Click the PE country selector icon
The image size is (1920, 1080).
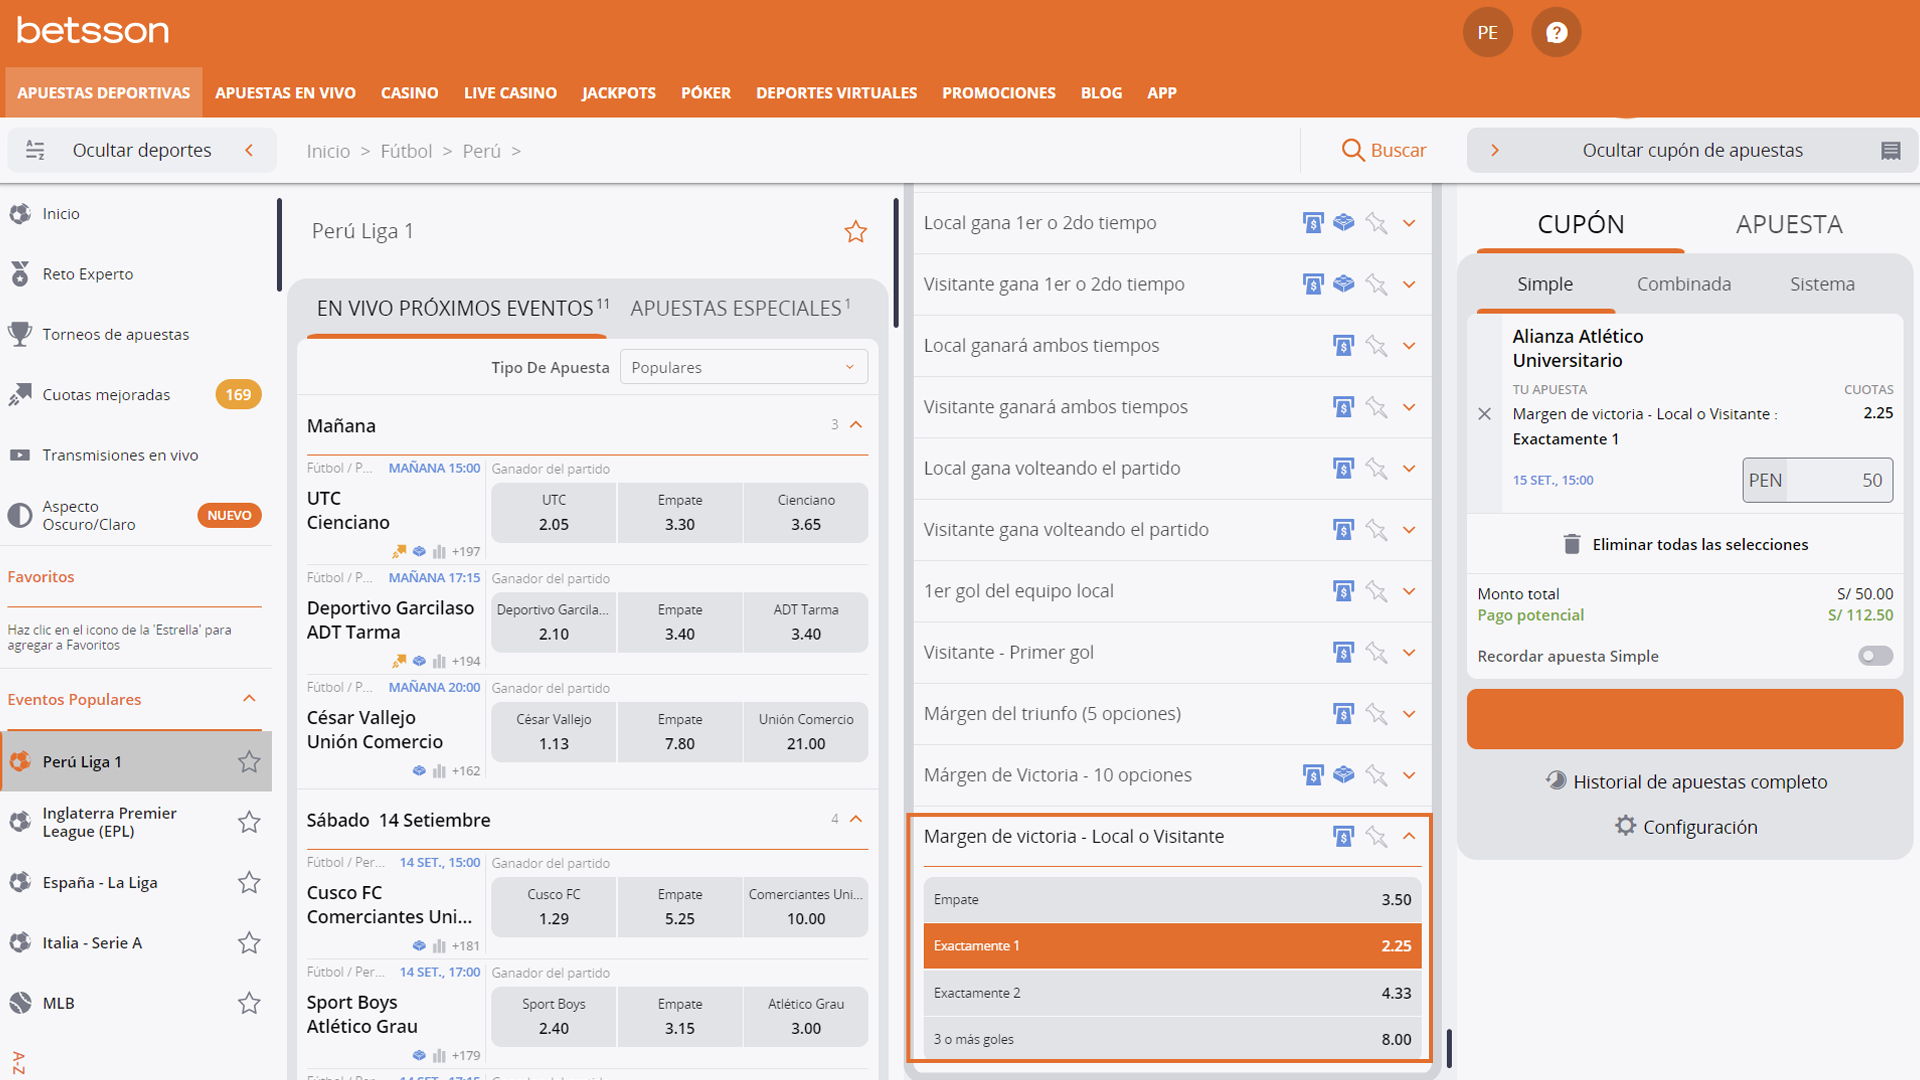(x=1487, y=32)
